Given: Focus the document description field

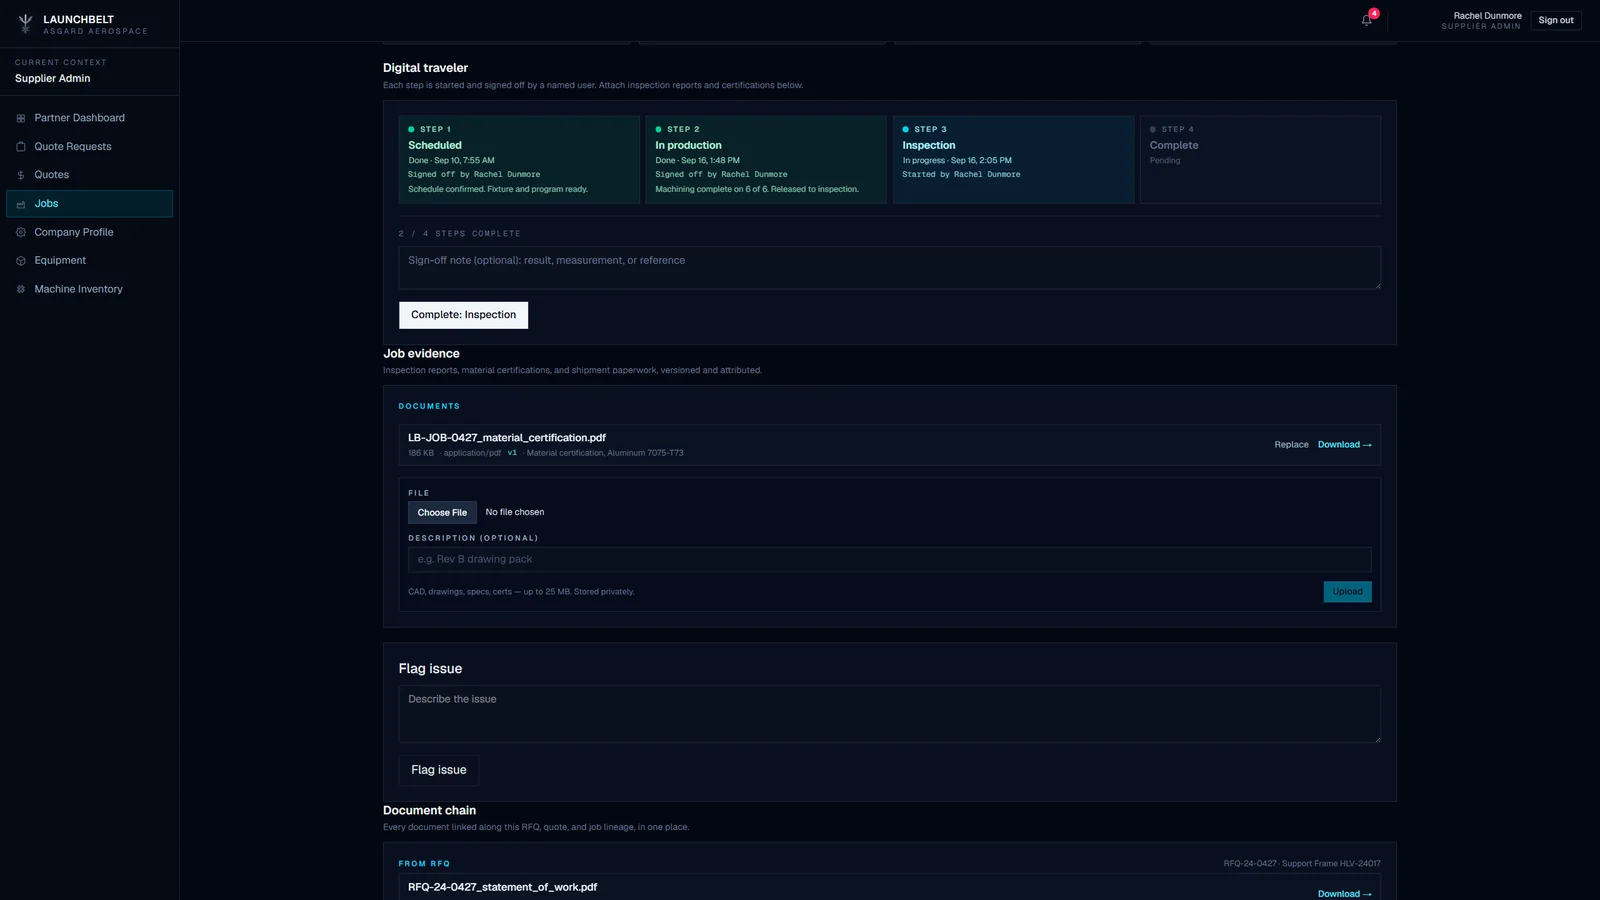Looking at the screenshot, I should (890, 560).
